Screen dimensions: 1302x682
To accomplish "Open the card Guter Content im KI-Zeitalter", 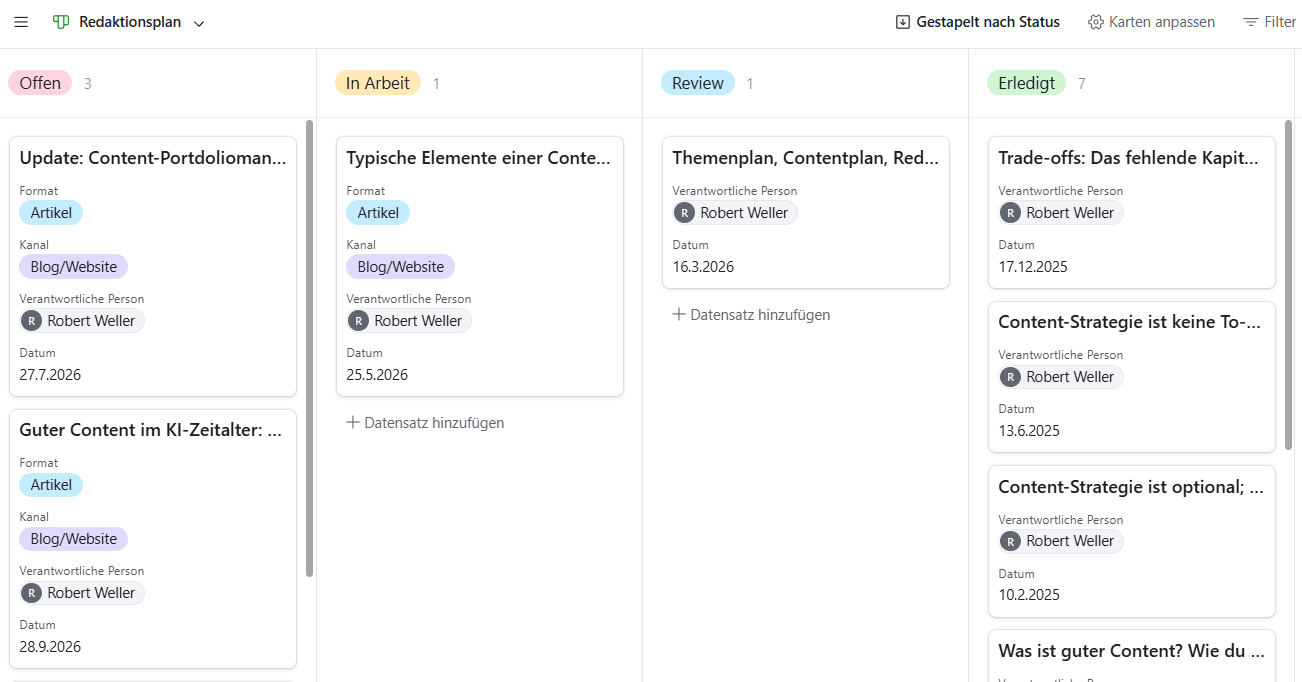I will coord(152,429).
